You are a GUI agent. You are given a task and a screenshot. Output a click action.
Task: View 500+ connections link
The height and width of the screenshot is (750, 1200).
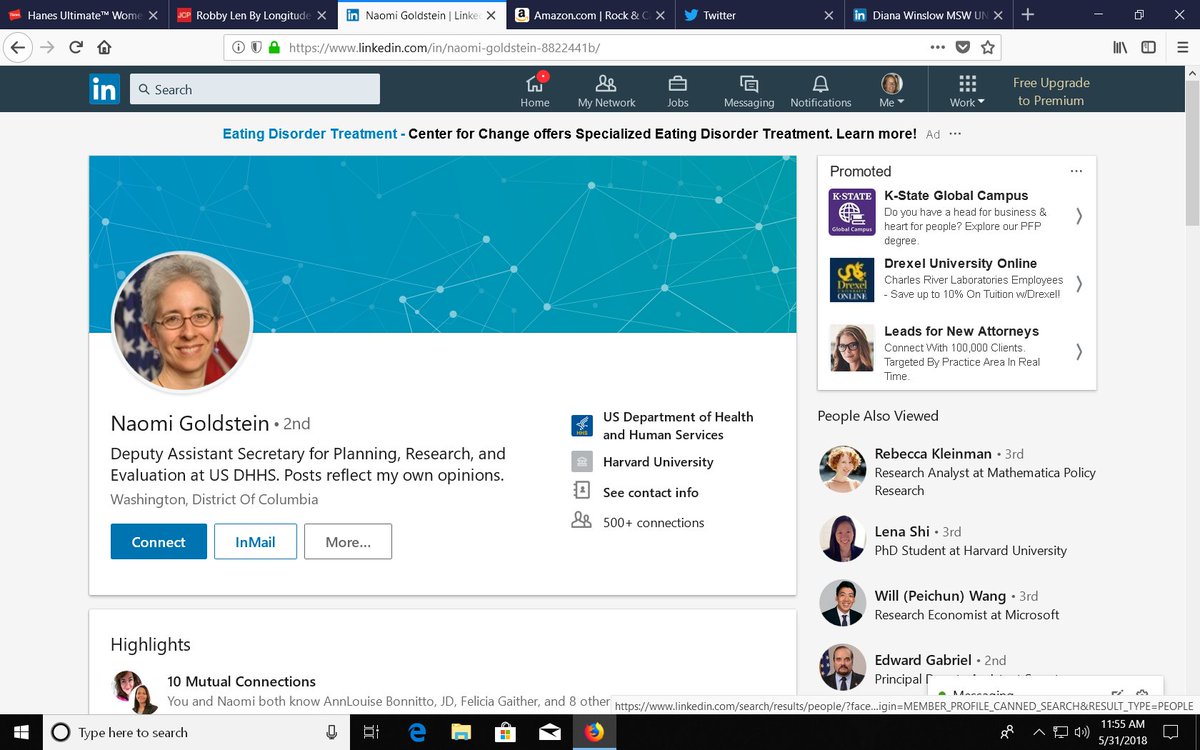[653, 522]
